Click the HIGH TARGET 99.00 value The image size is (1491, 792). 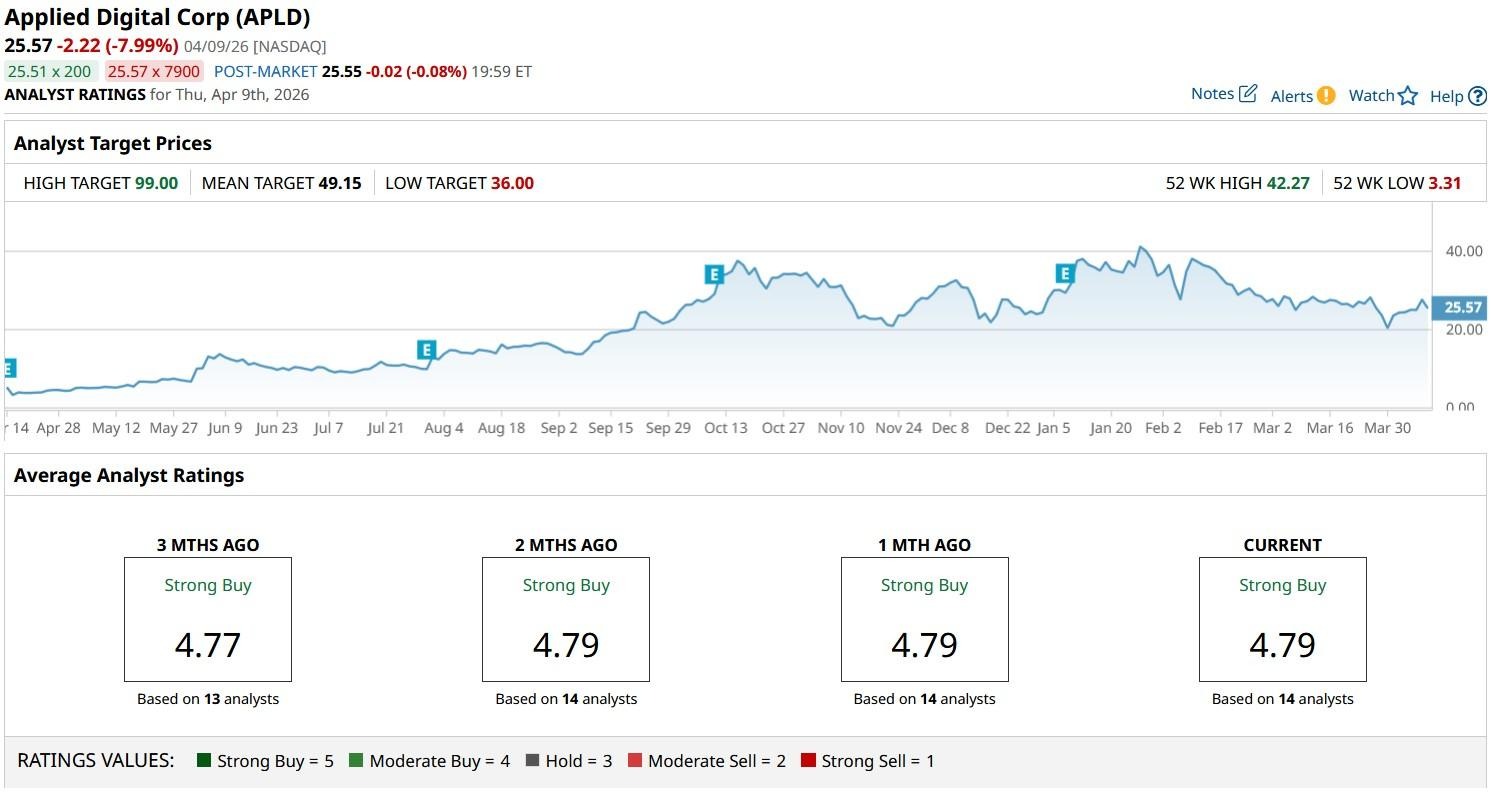click(156, 183)
